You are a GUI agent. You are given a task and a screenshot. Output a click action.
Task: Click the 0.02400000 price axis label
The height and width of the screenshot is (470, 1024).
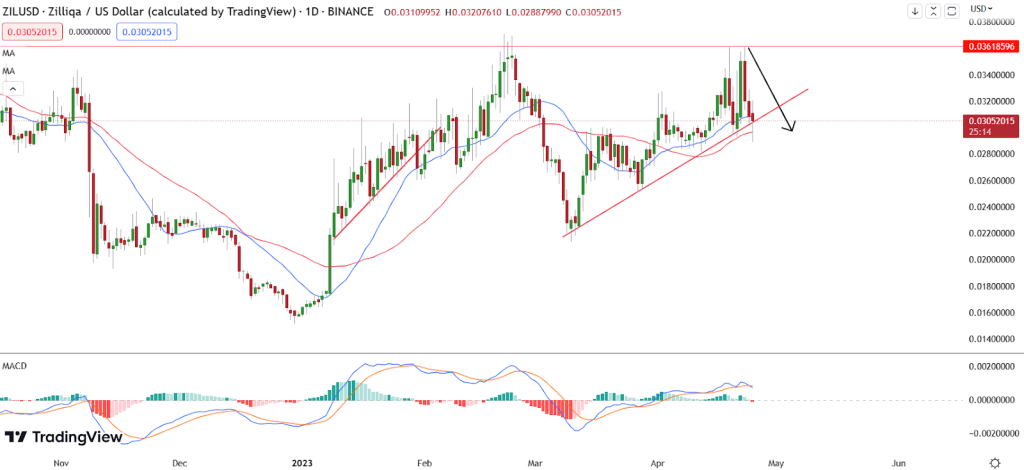[x=993, y=207]
